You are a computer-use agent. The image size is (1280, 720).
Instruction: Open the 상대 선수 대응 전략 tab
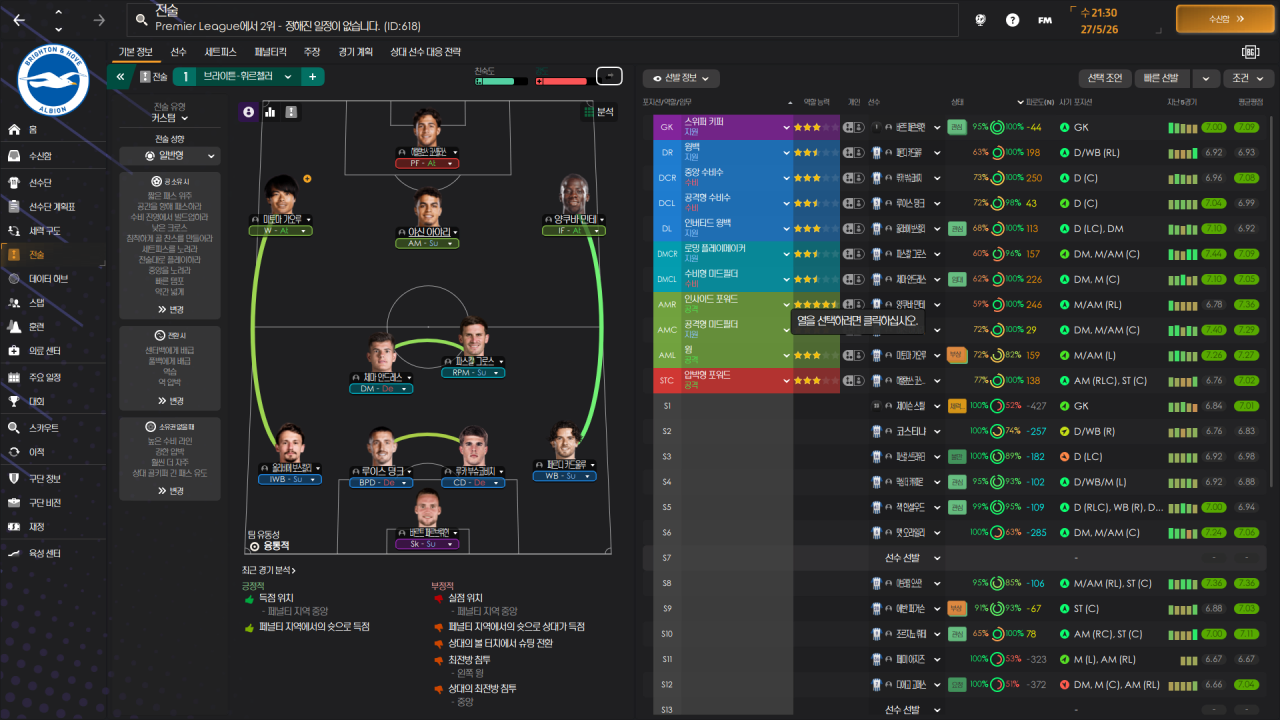(425, 52)
